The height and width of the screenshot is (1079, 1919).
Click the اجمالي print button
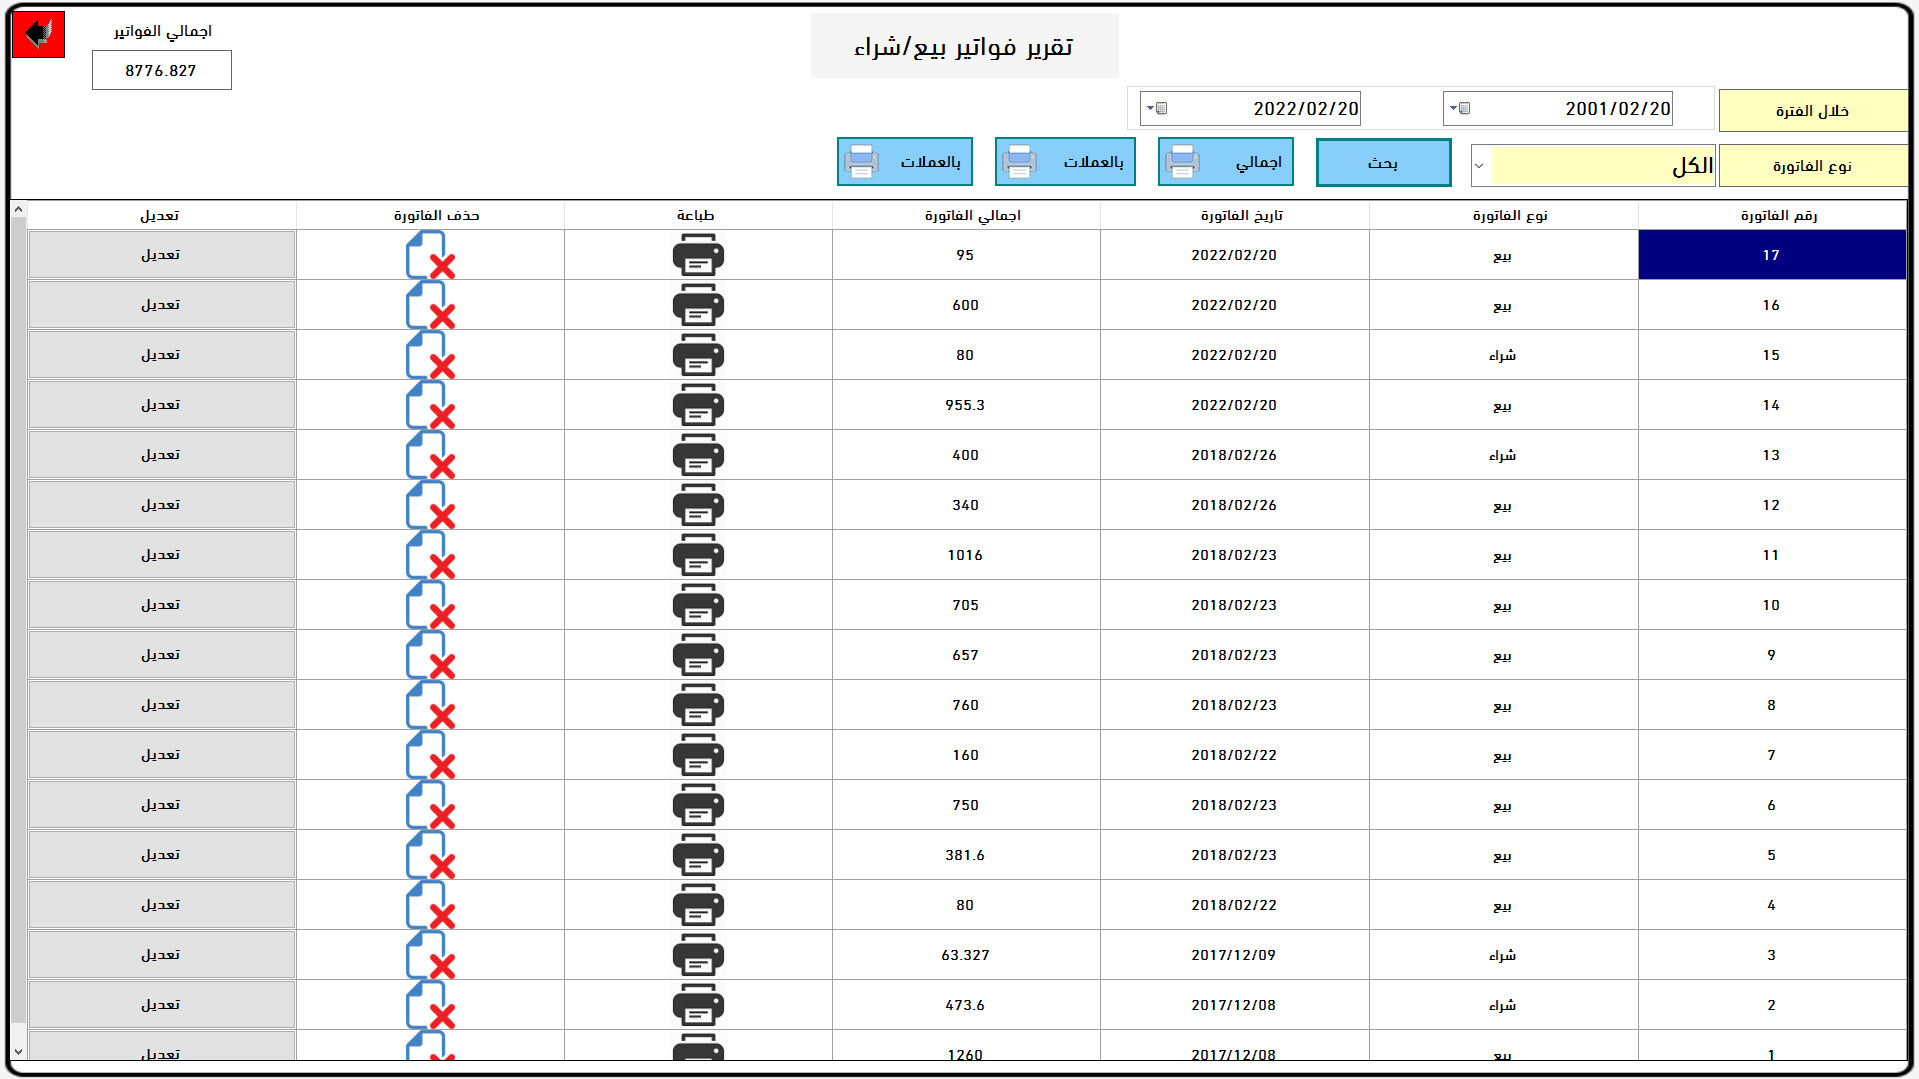[x=1225, y=162]
